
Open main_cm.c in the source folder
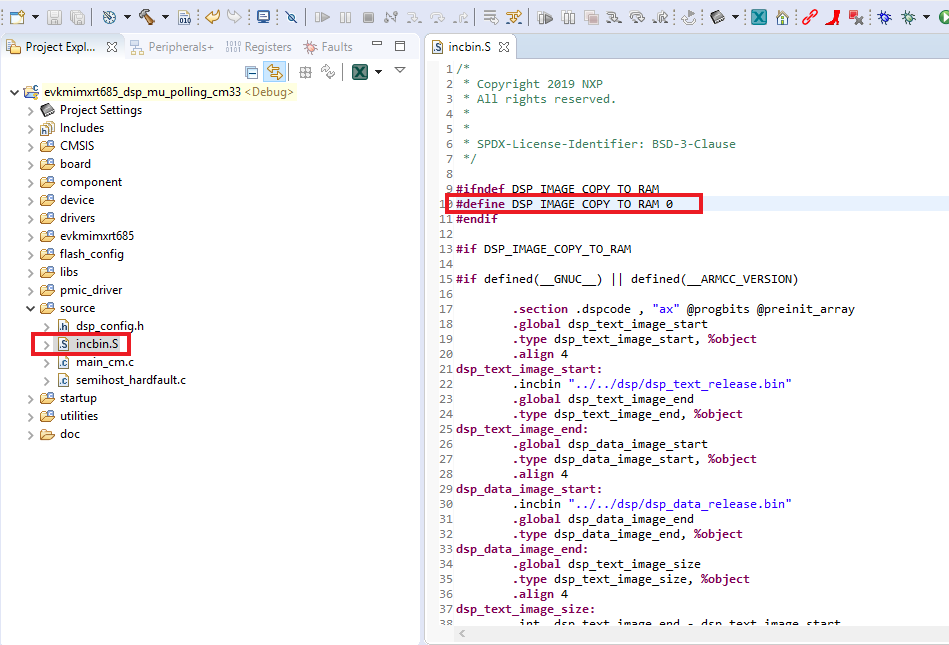point(104,362)
